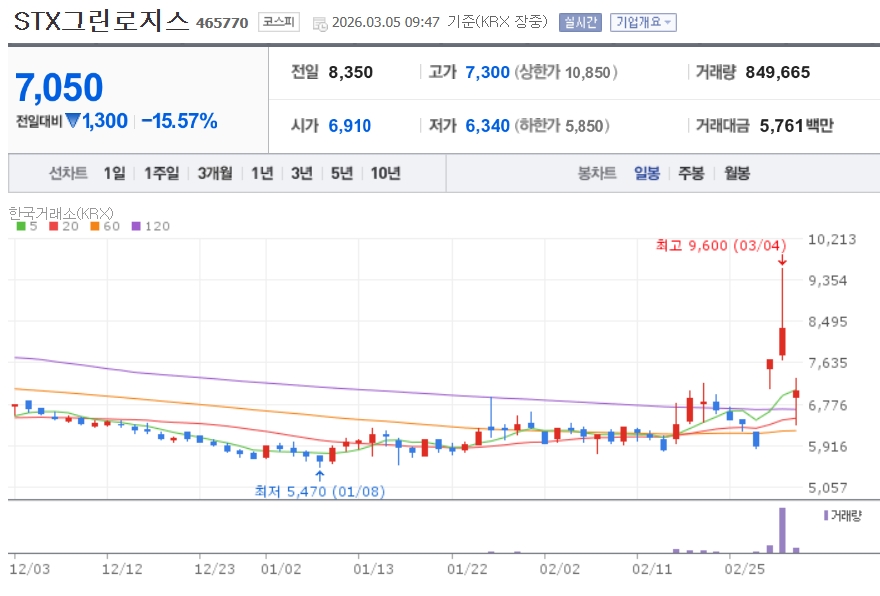Click the blue down-arrow price change icon
Image resolution: width=880 pixels, height=596 pixels.
pos(73,121)
